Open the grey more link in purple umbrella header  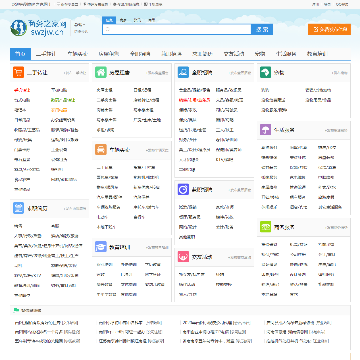pyautogui.click(x=336, y=130)
